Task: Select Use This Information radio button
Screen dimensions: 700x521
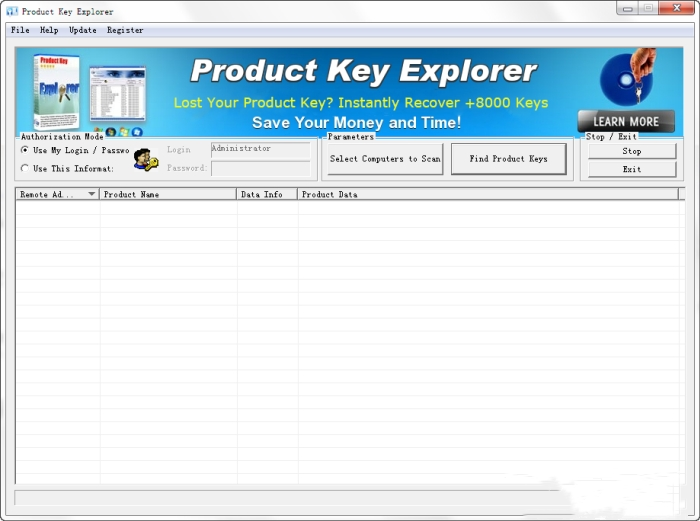Action: click(x=25, y=168)
